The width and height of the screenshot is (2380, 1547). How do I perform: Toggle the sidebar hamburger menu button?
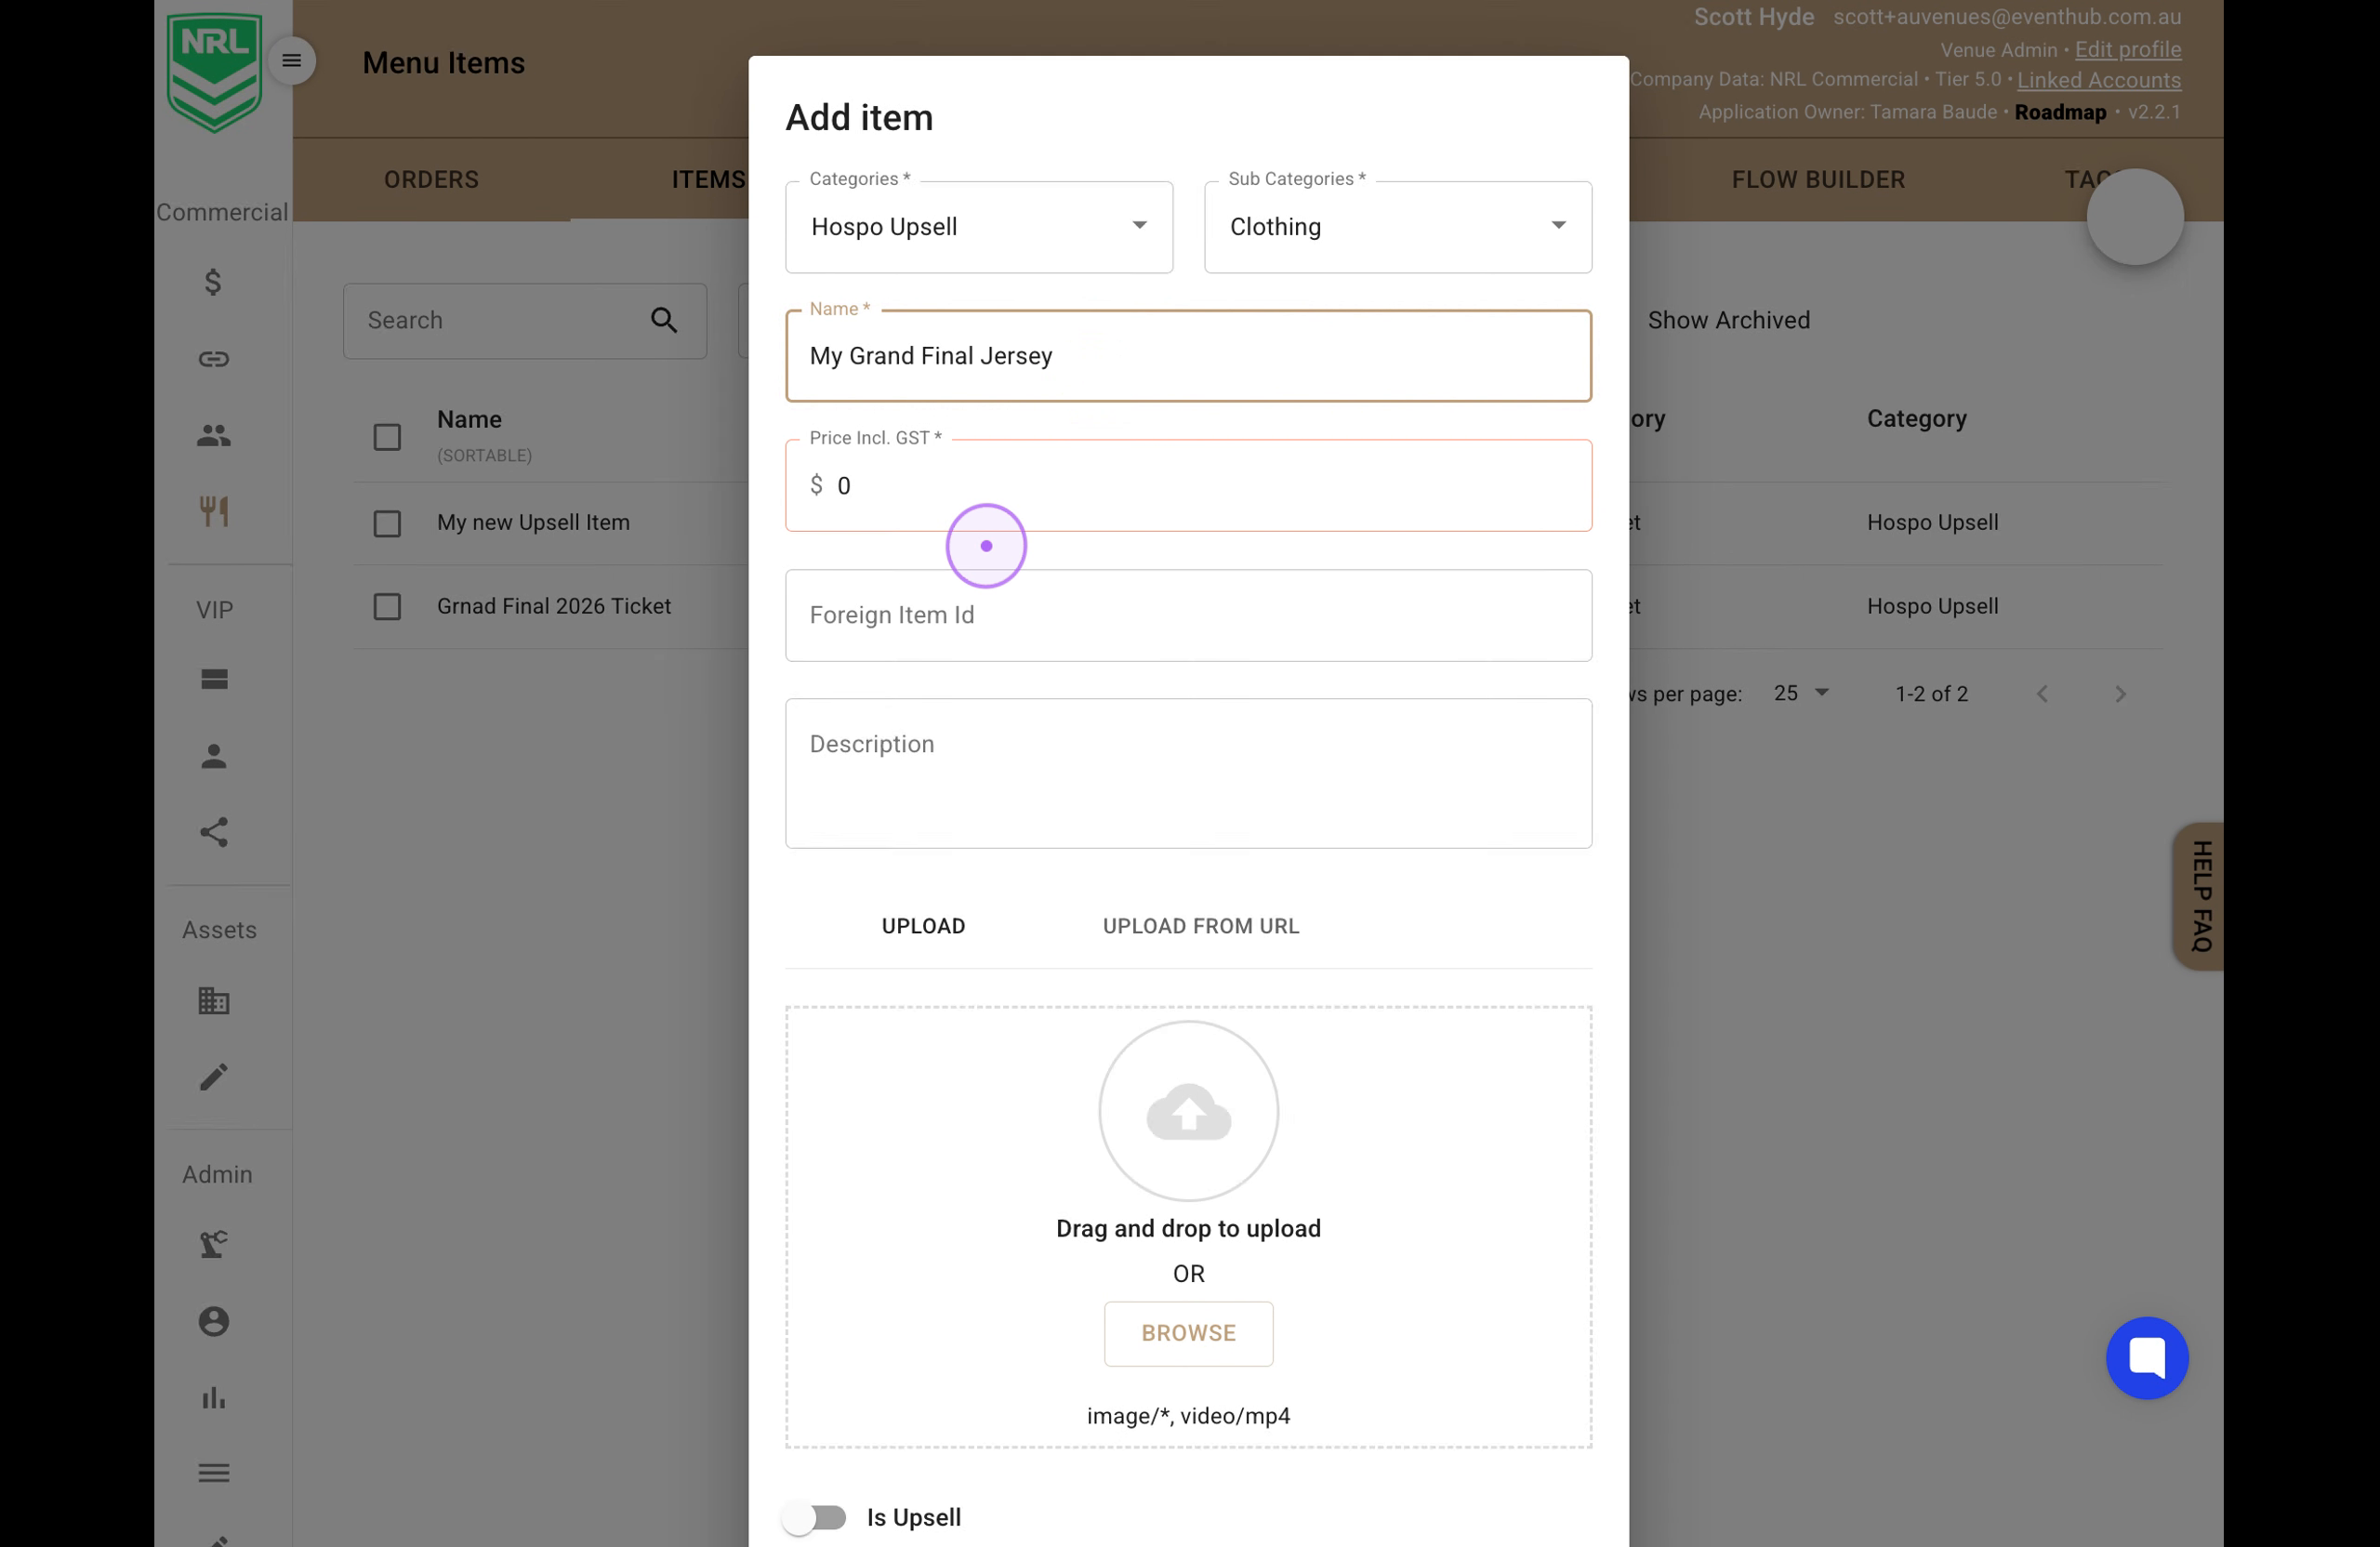291,61
